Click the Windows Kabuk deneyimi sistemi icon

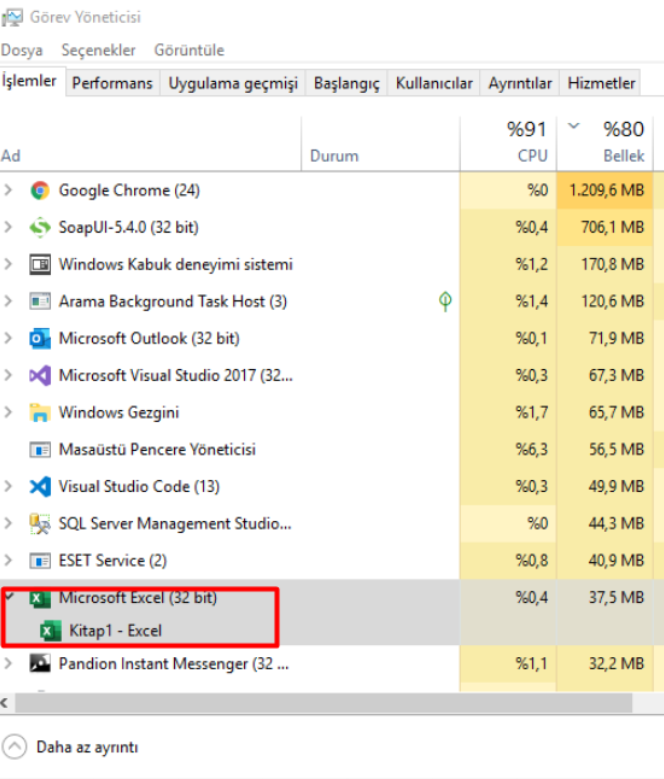pyautogui.click(x=40, y=264)
